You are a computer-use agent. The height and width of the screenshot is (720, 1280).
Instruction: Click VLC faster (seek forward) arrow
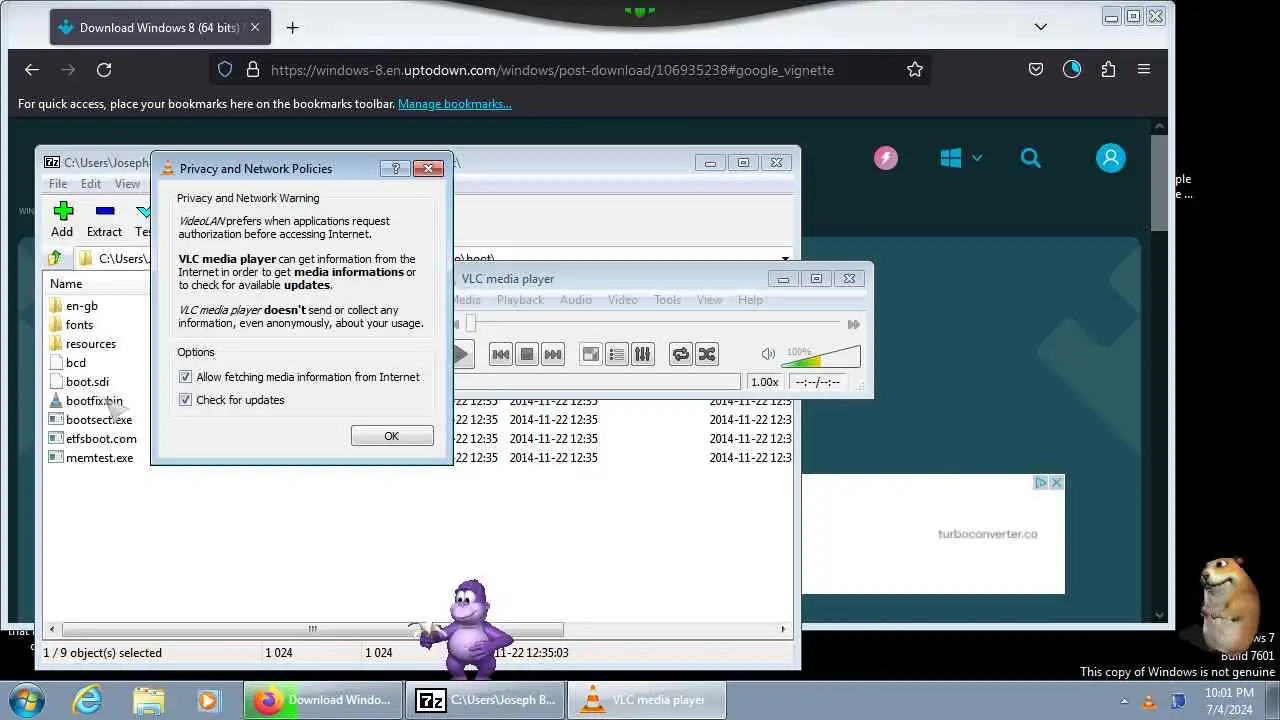click(x=853, y=324)
